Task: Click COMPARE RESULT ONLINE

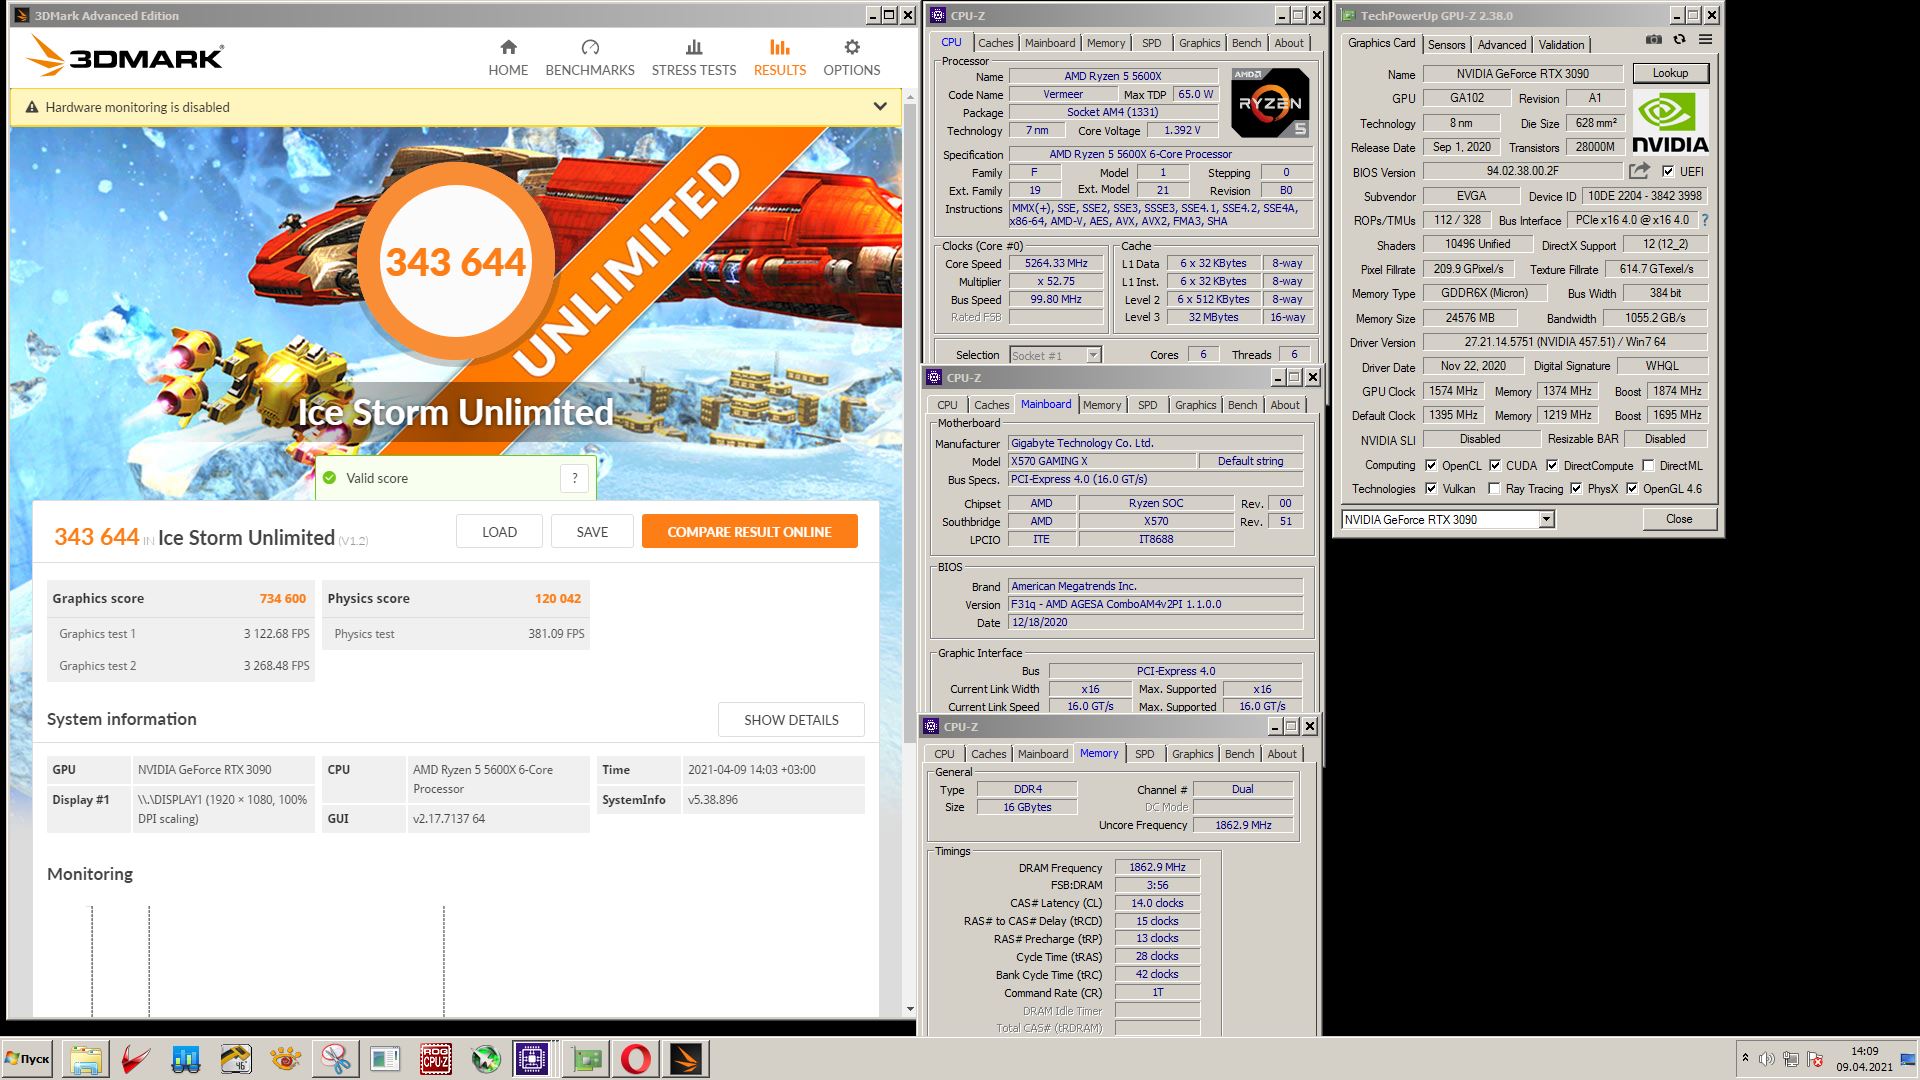Action: [750, 532]
